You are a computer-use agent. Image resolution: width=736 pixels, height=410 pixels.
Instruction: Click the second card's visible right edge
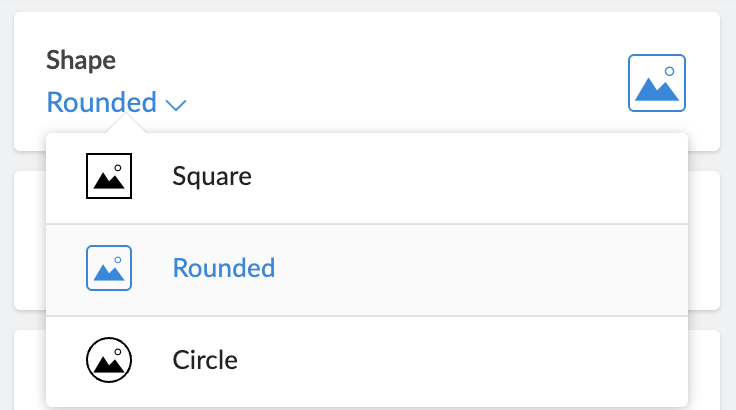point(704,240)
